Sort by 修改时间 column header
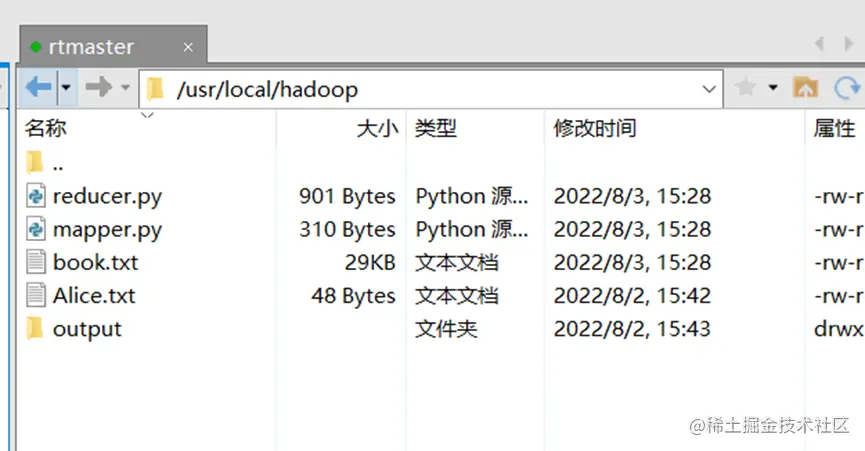 point(595,128)
